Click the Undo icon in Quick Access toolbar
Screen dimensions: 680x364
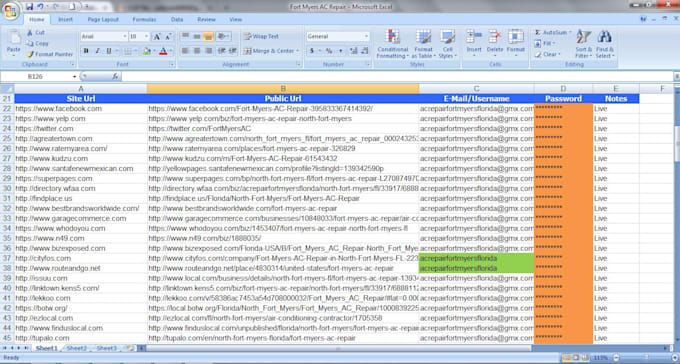click(40, 7)
